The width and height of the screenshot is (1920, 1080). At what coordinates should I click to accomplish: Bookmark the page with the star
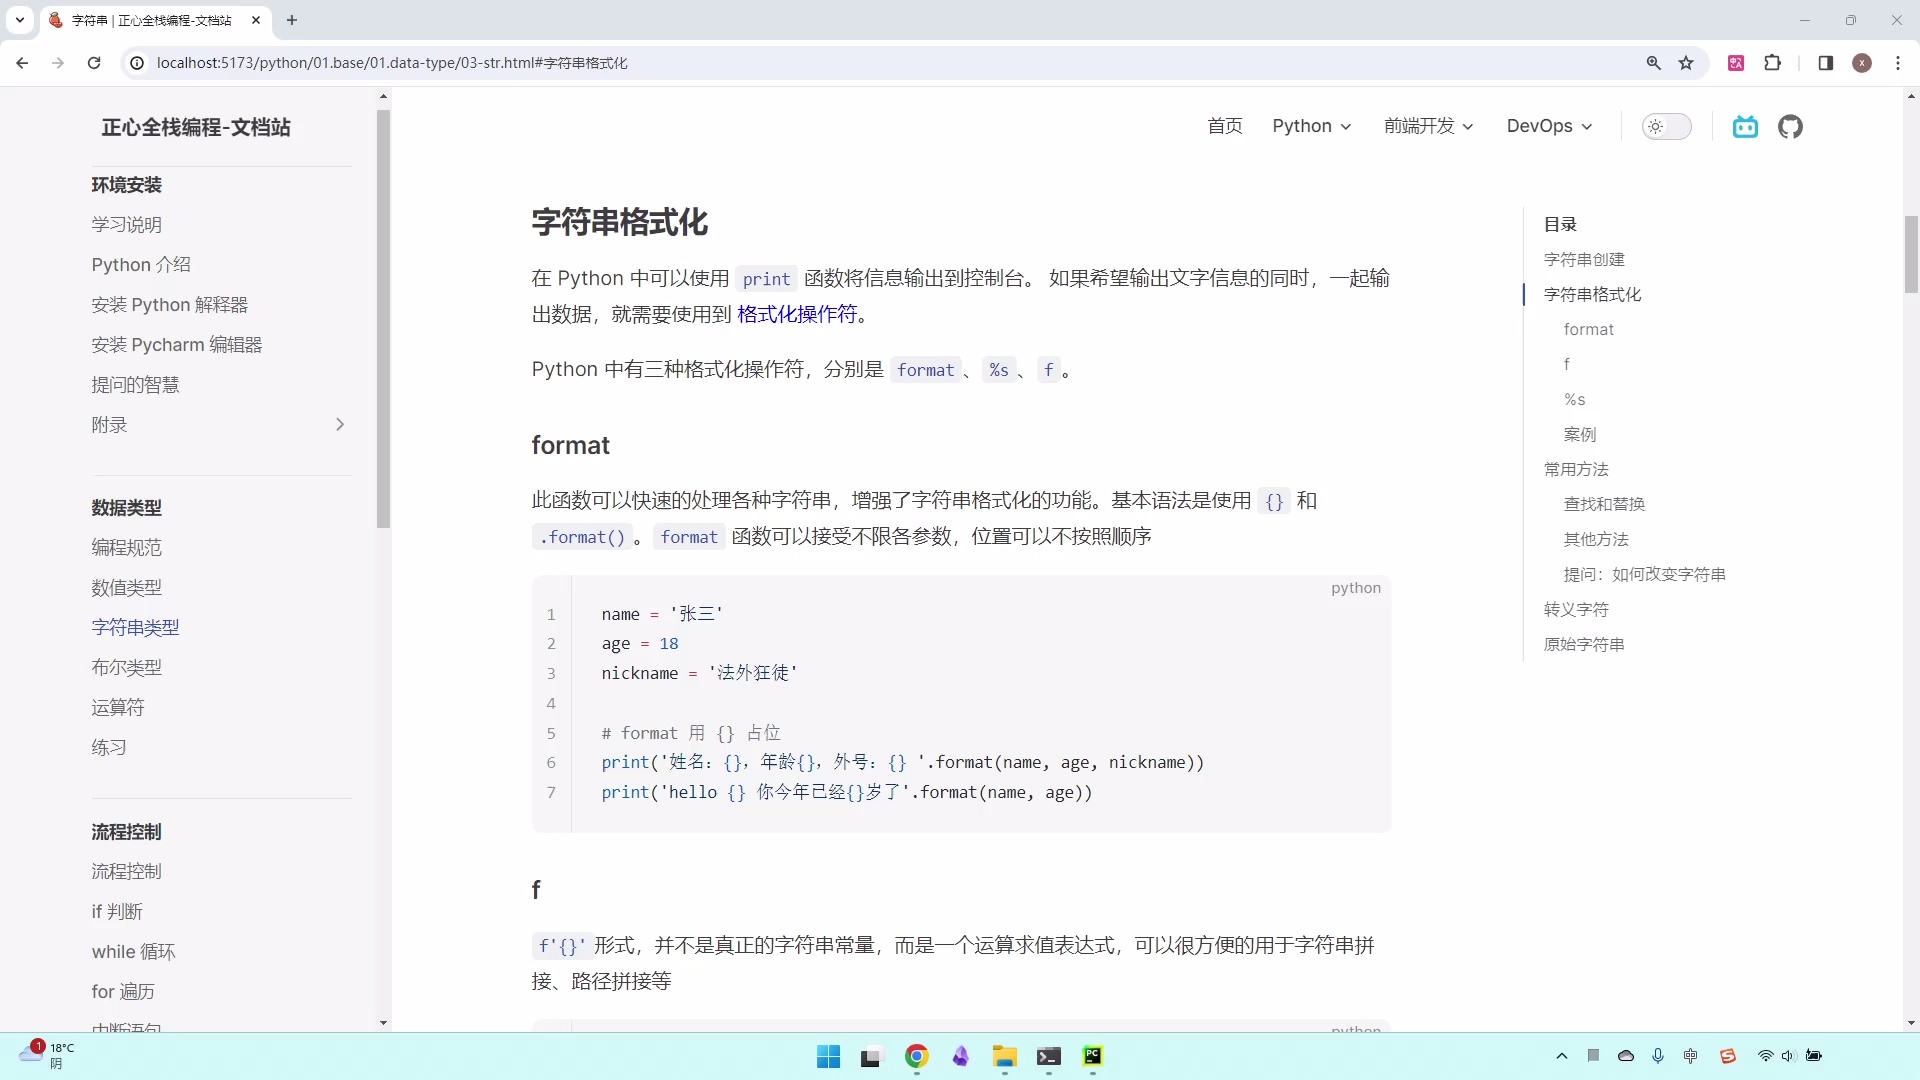[x=1687, y=62]
